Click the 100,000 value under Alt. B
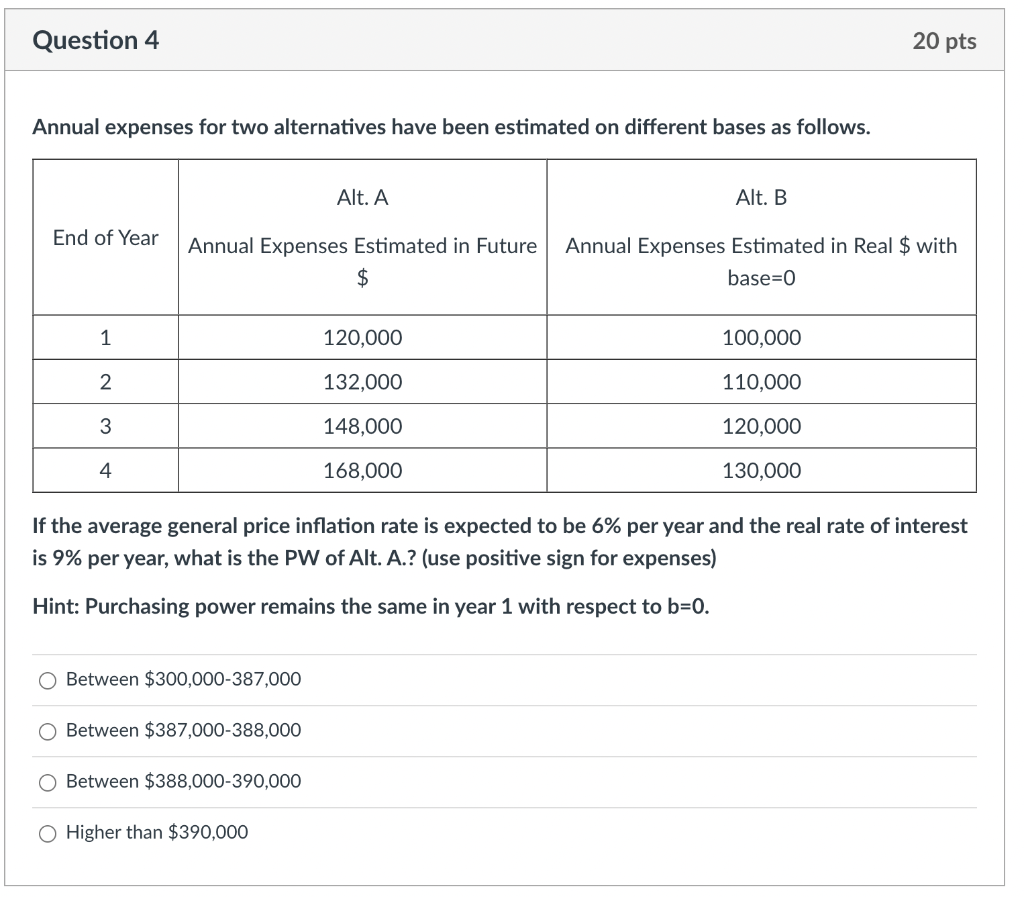Screen dimensions: 1024x897 pos(761,337)
